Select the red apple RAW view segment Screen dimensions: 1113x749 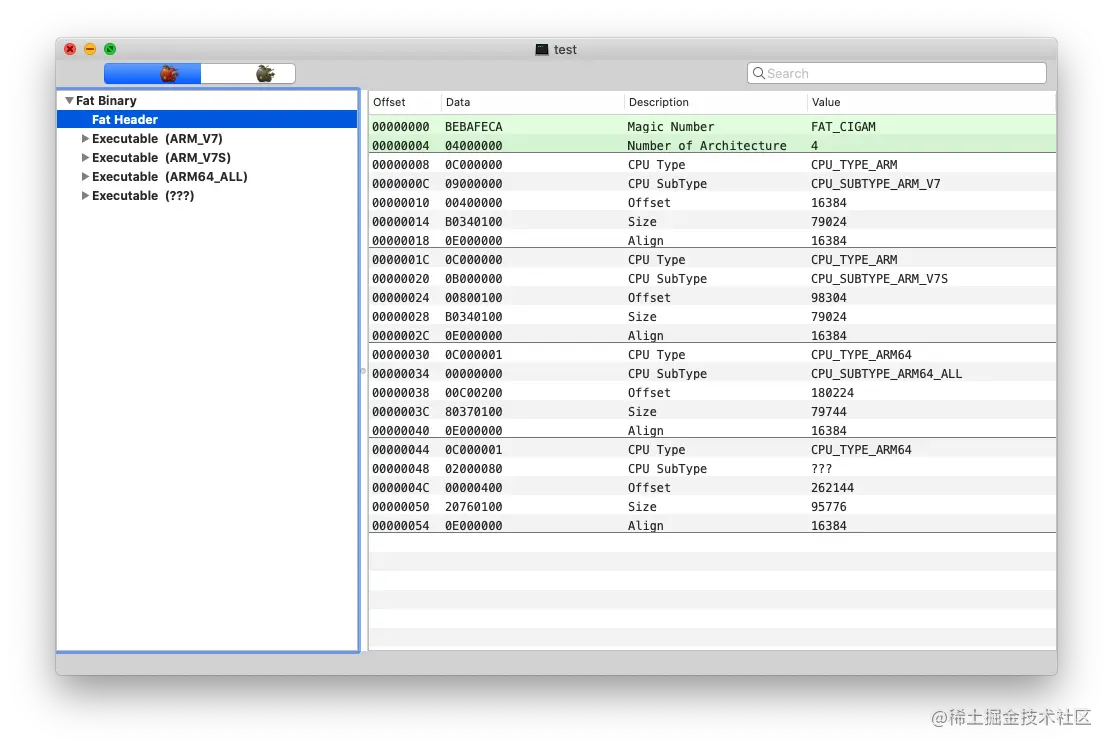[153, 73]
